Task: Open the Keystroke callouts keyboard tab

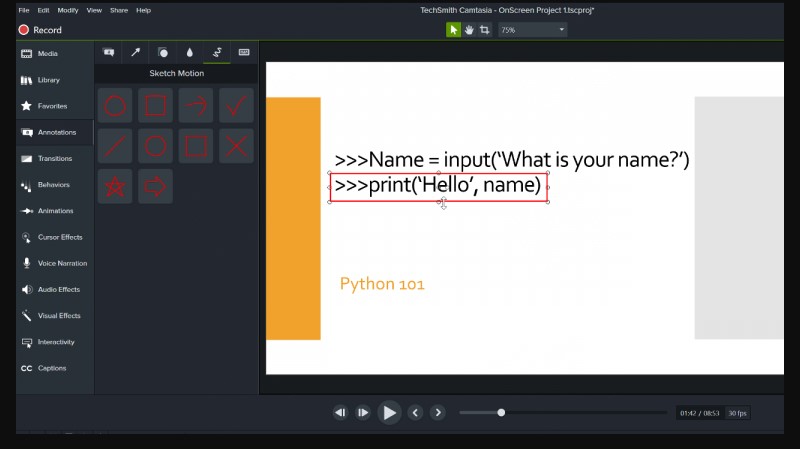Action: click(x=243, y=52)
